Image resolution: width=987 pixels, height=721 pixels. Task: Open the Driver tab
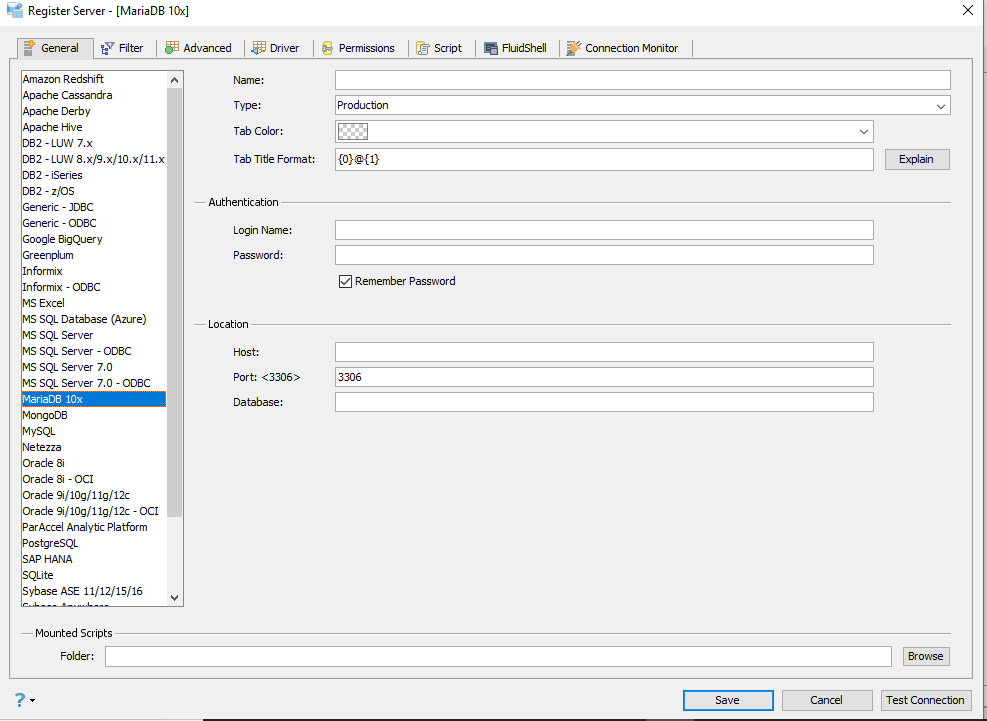click(x=276, y=48)
